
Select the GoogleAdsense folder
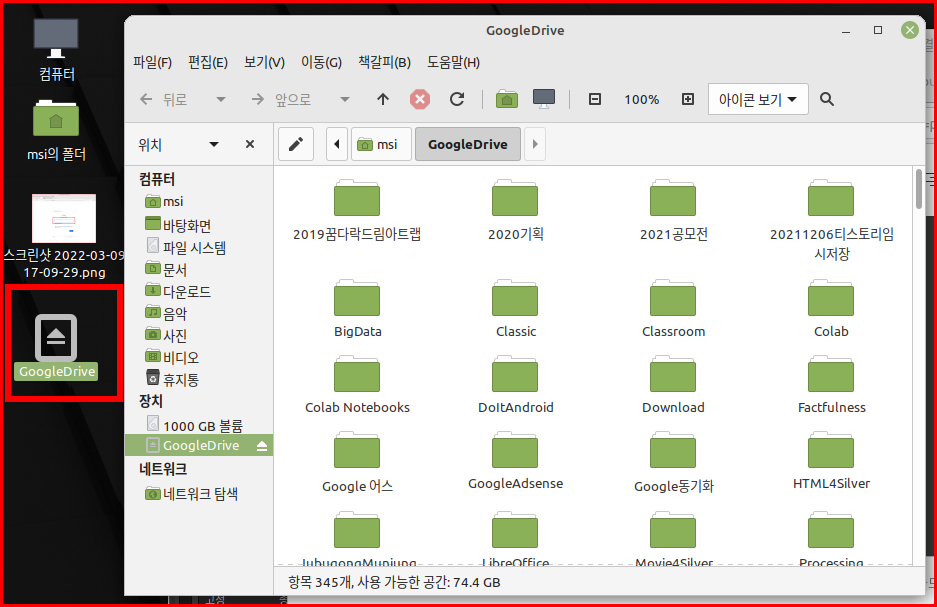pos(515,461)
